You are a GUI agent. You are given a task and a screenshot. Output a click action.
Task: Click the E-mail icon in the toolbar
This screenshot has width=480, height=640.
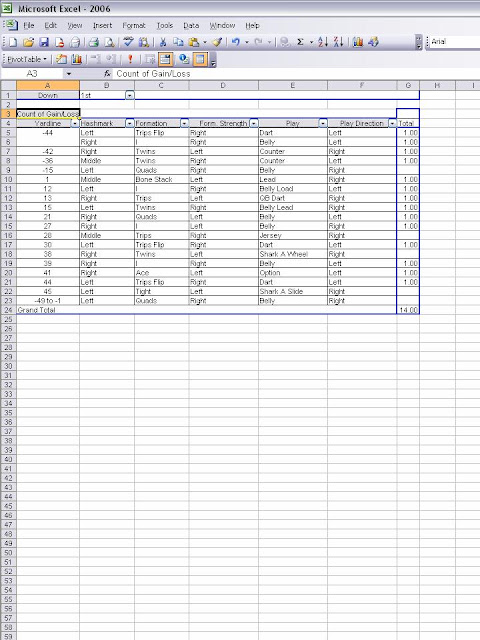coord(75,42)
